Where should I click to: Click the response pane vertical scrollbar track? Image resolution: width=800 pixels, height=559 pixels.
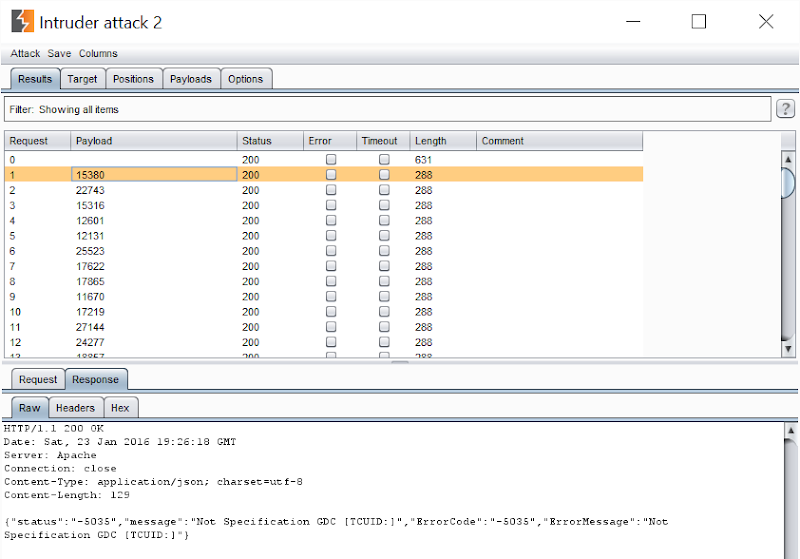point(790,497)
